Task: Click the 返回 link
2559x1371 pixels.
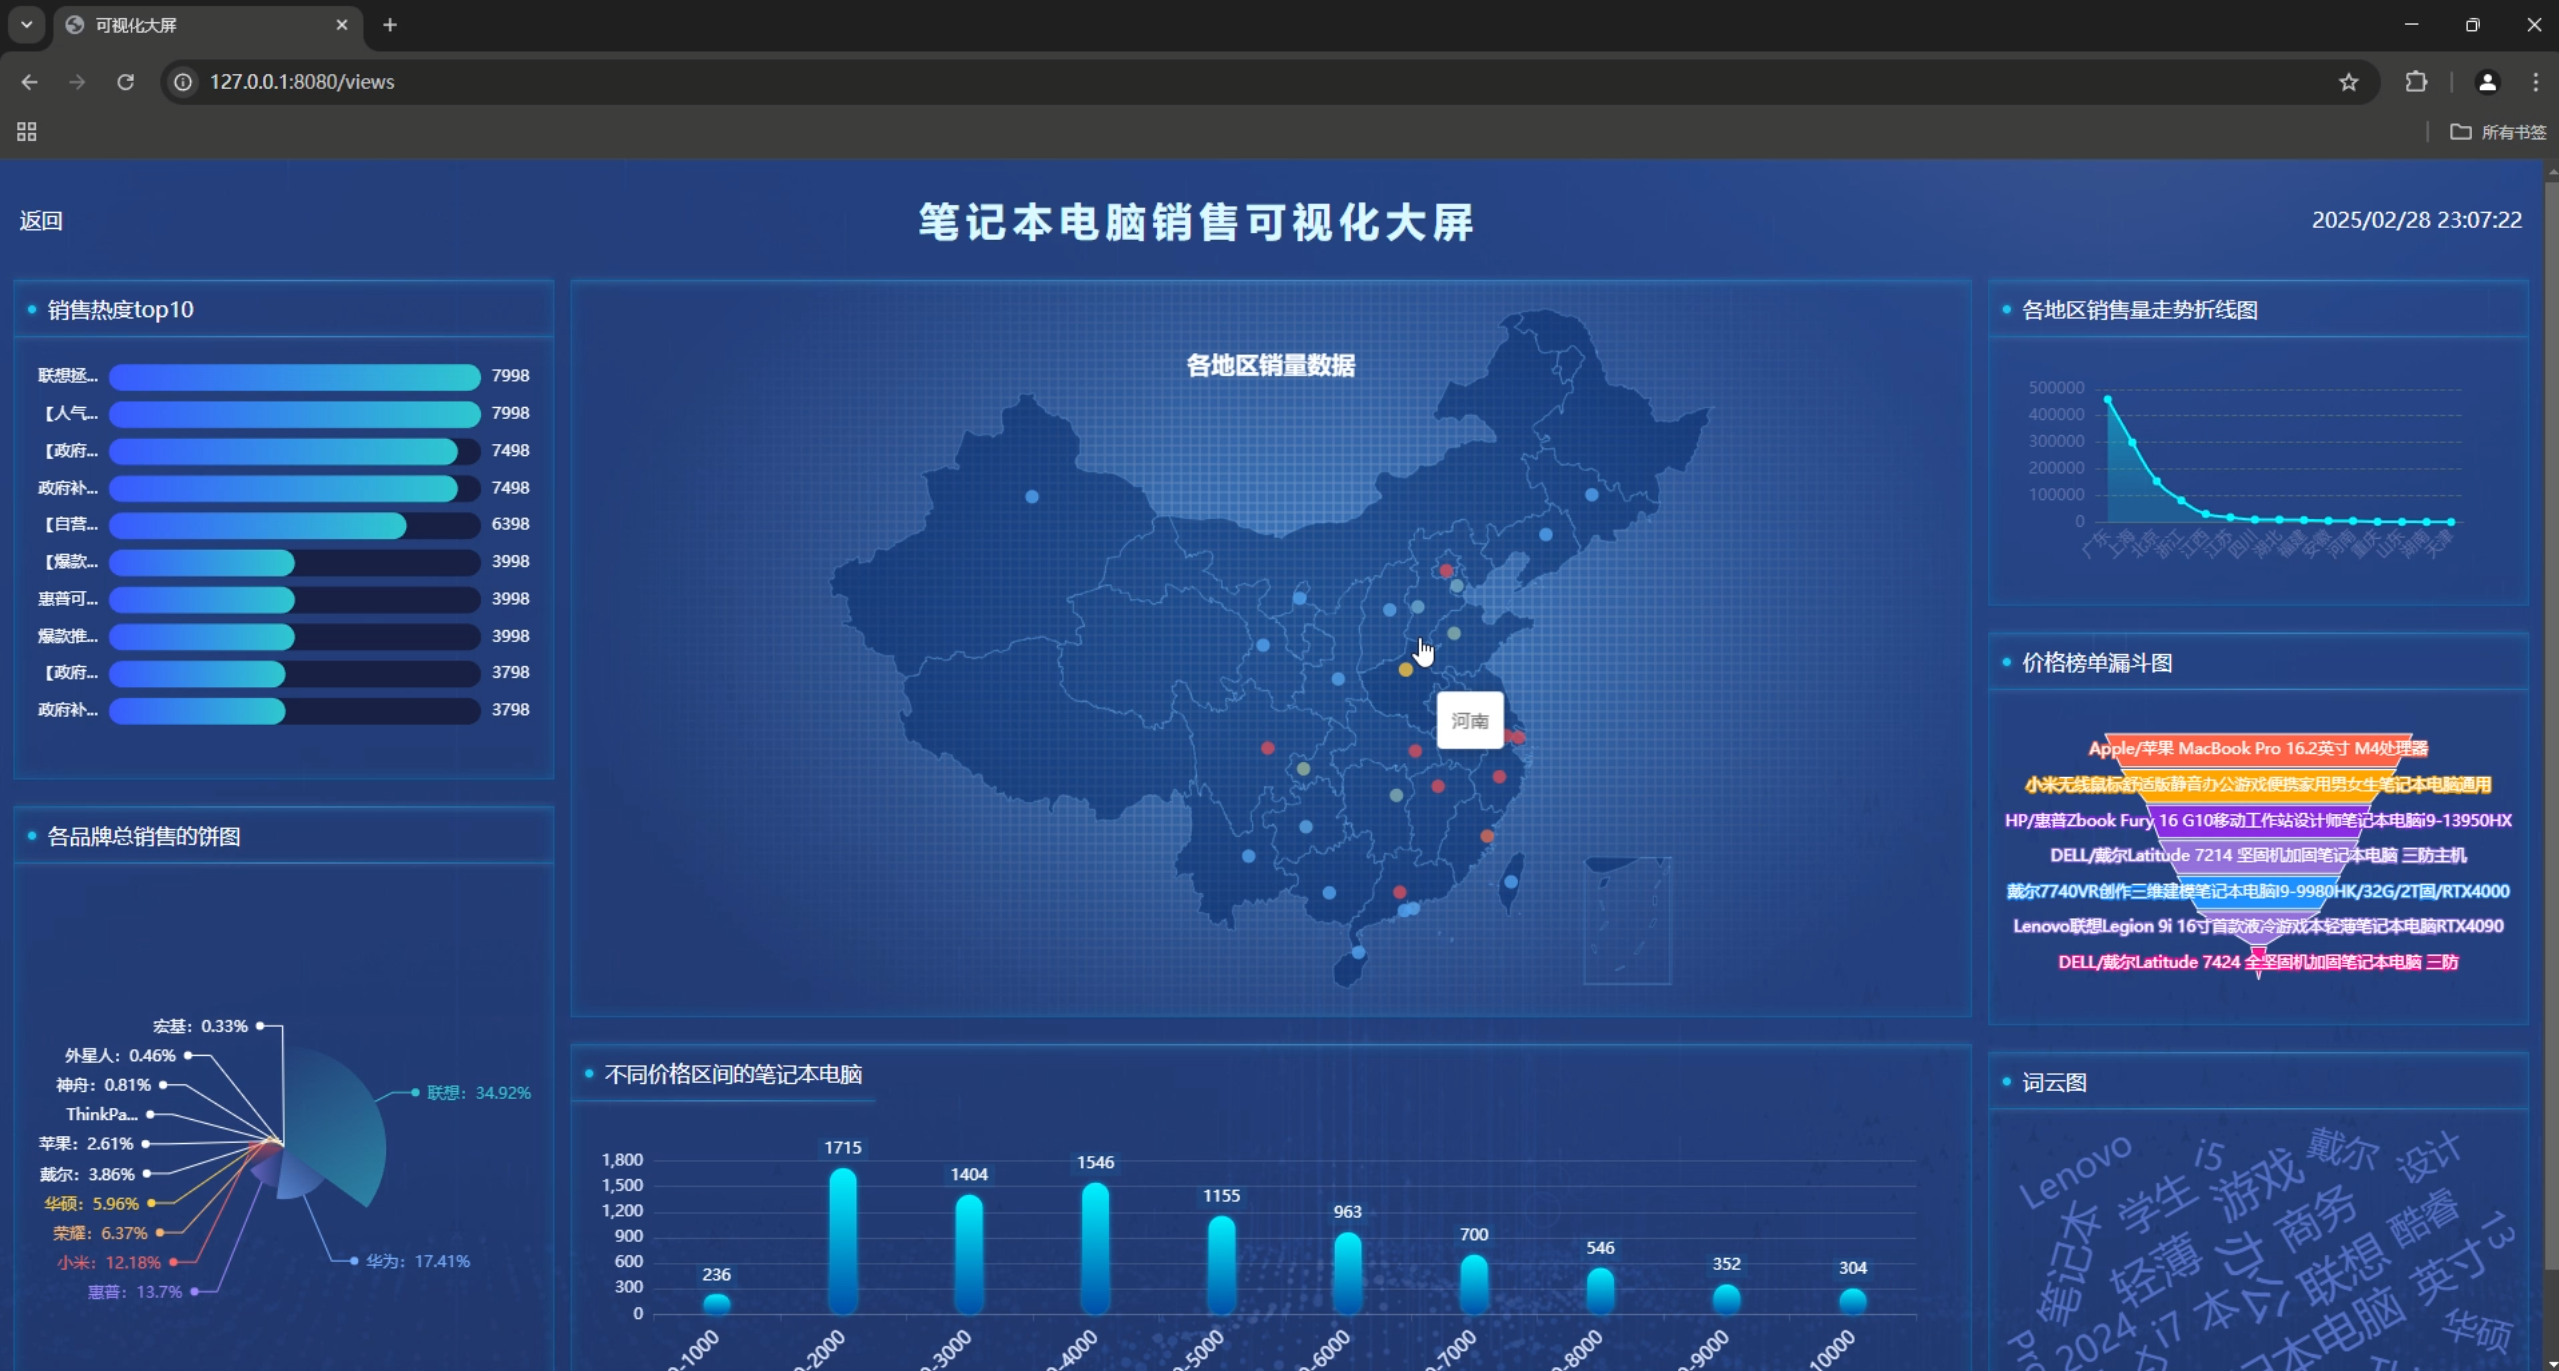Action: [x=41, y=221]
